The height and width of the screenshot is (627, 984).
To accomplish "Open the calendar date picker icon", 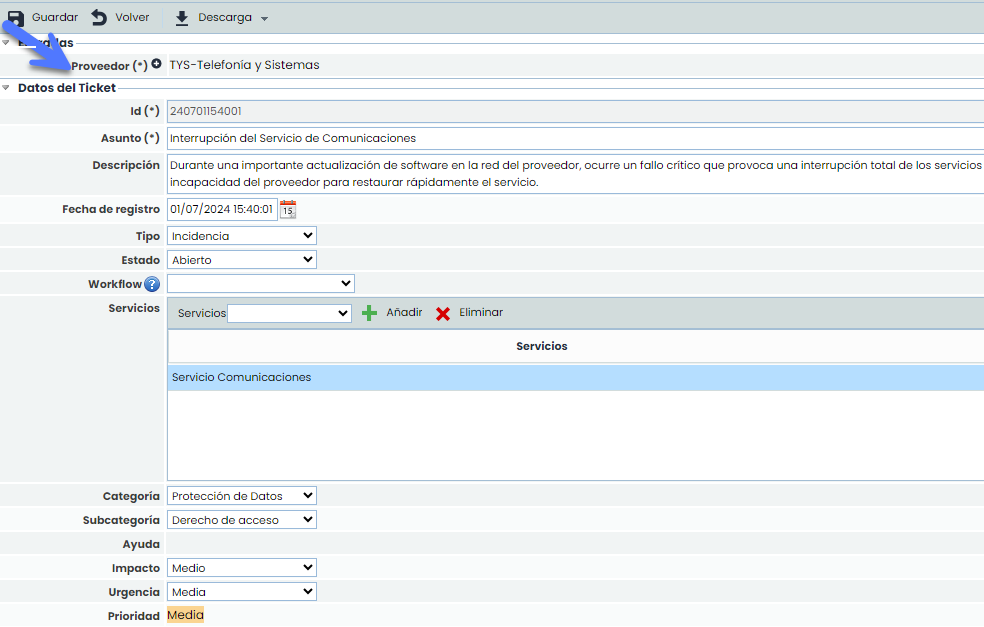I will point(288,210).
